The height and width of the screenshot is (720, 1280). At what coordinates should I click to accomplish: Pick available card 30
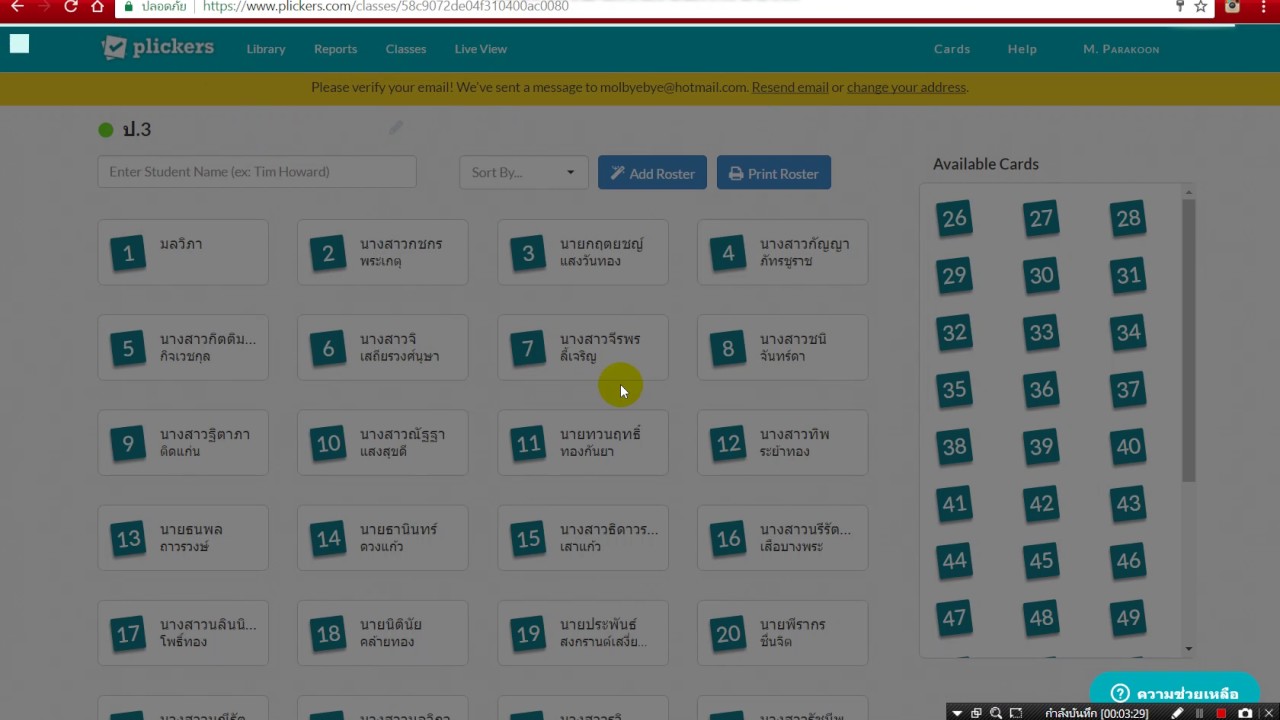(1041, 275)
